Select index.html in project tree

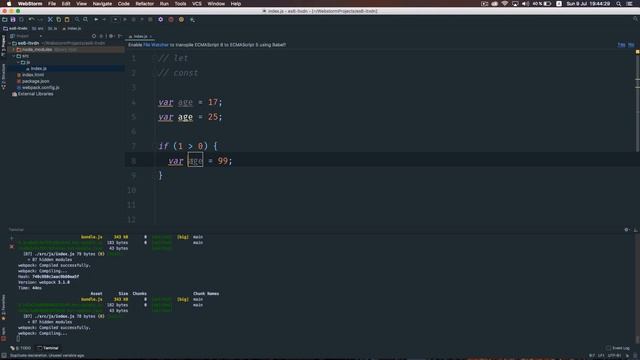point(33,75)
